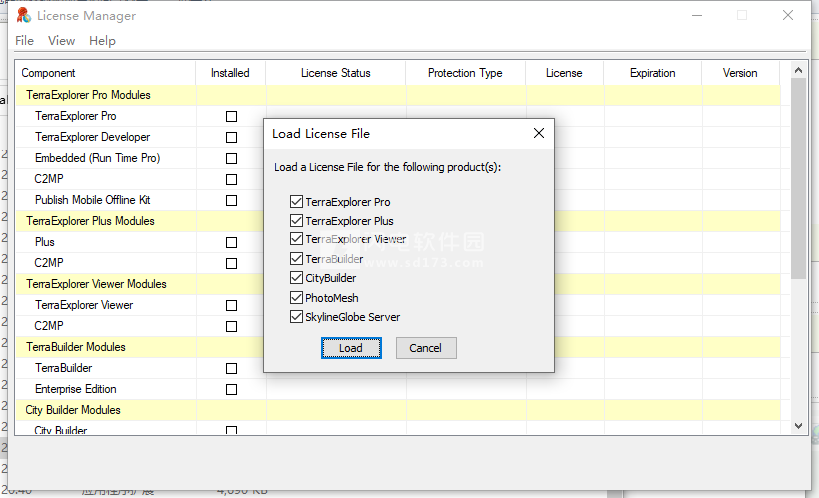Uncheck TerraBuilder in the dialog

tap(296, 259)
